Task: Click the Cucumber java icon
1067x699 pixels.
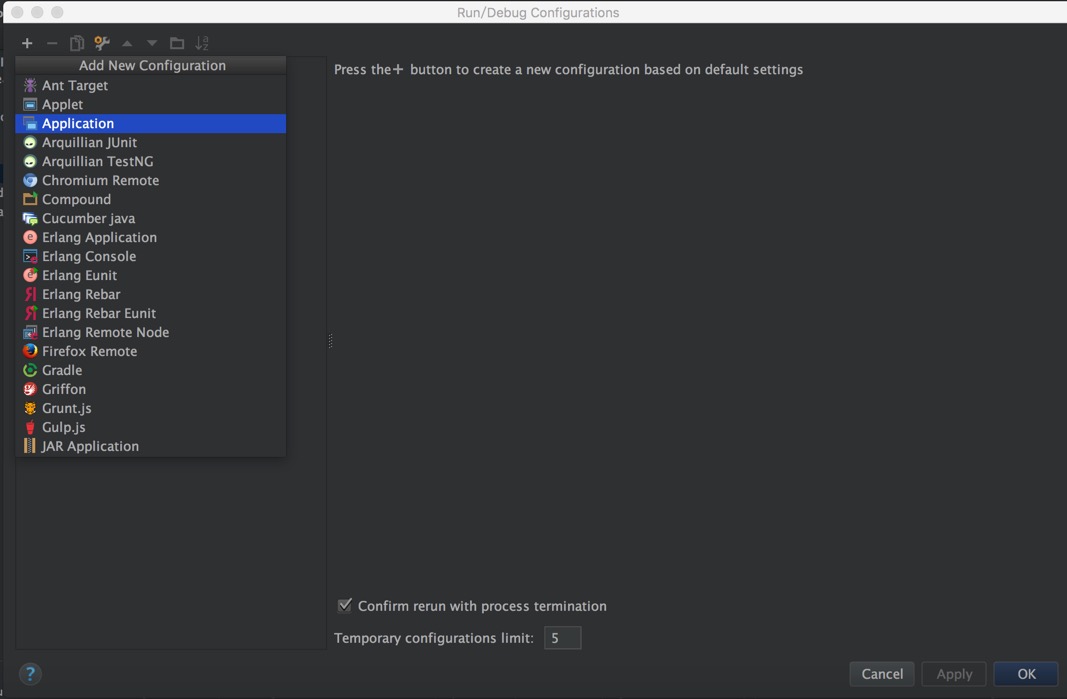Action: pos(30,218)
